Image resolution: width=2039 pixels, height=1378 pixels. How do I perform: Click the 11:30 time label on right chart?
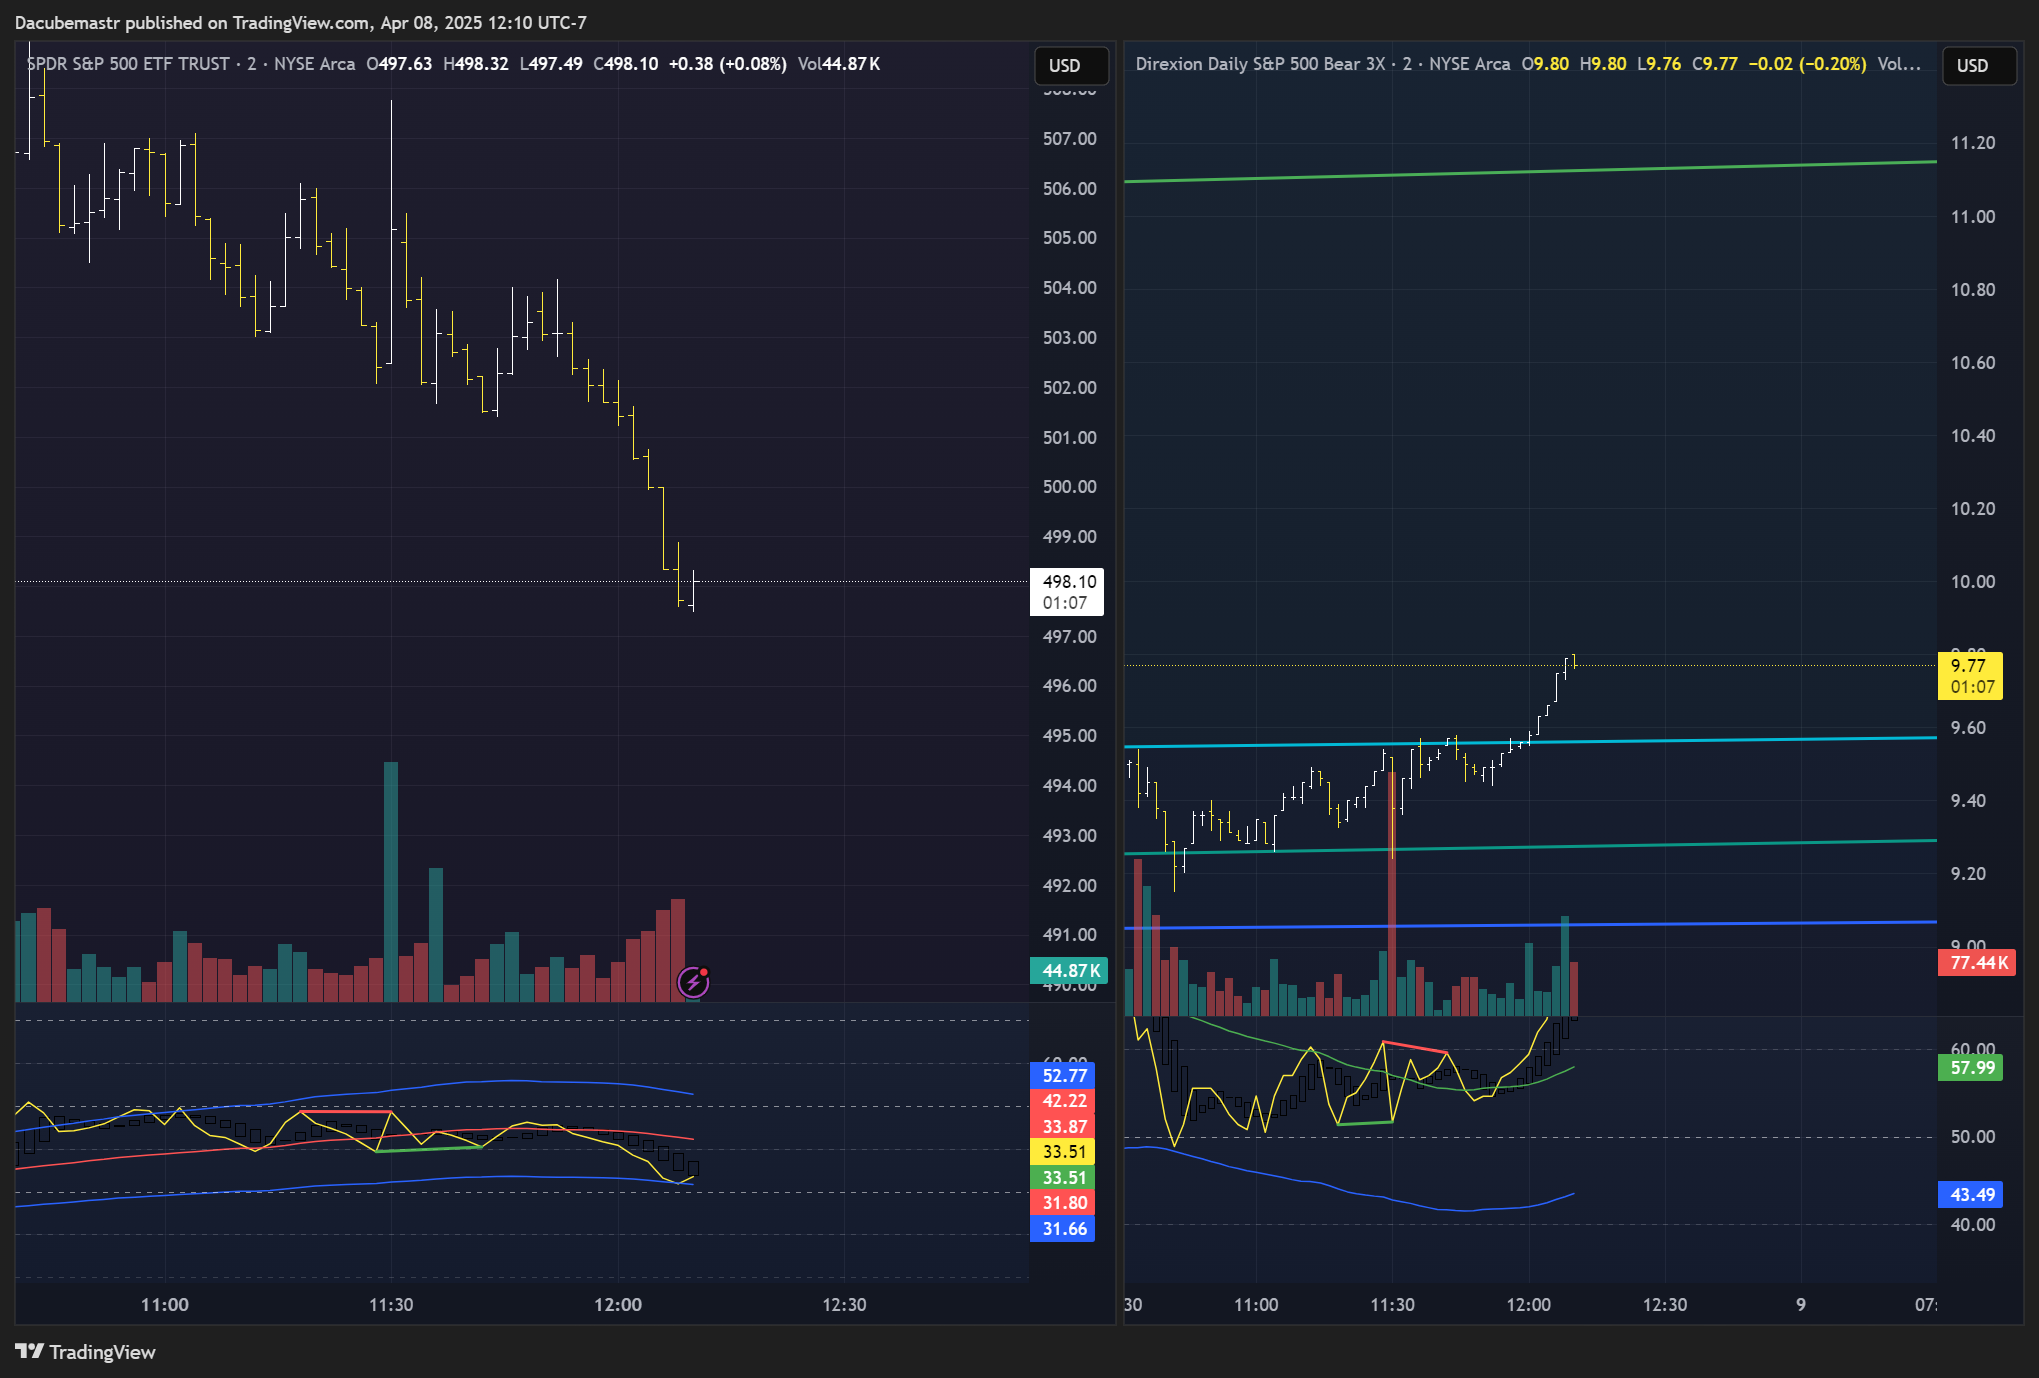pos(1392,1305)
